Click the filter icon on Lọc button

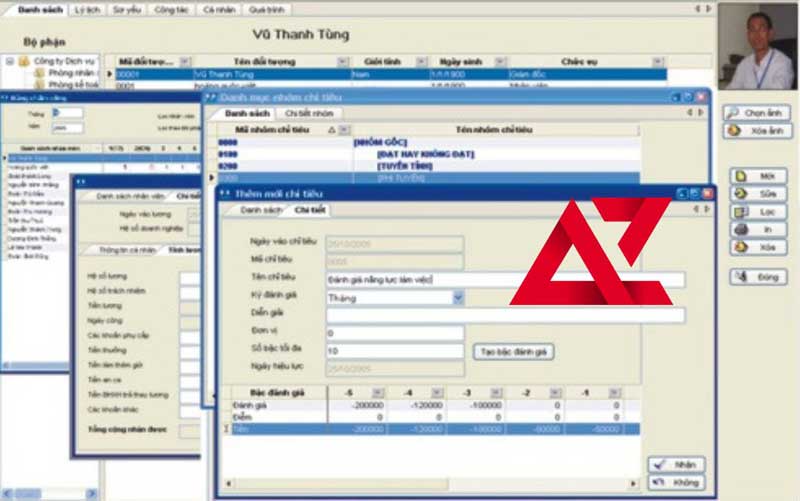click(741, 212)
